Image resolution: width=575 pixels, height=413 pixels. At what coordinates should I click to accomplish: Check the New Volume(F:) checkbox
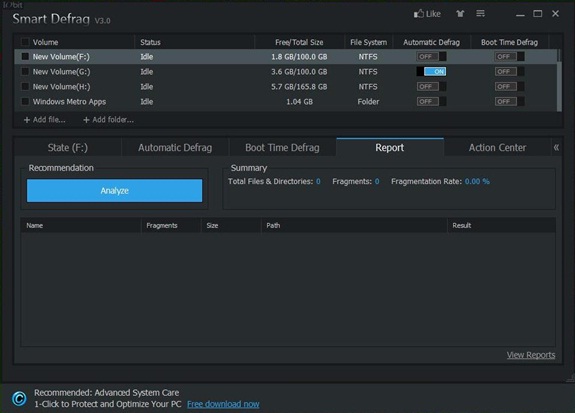tap(25, 56)
